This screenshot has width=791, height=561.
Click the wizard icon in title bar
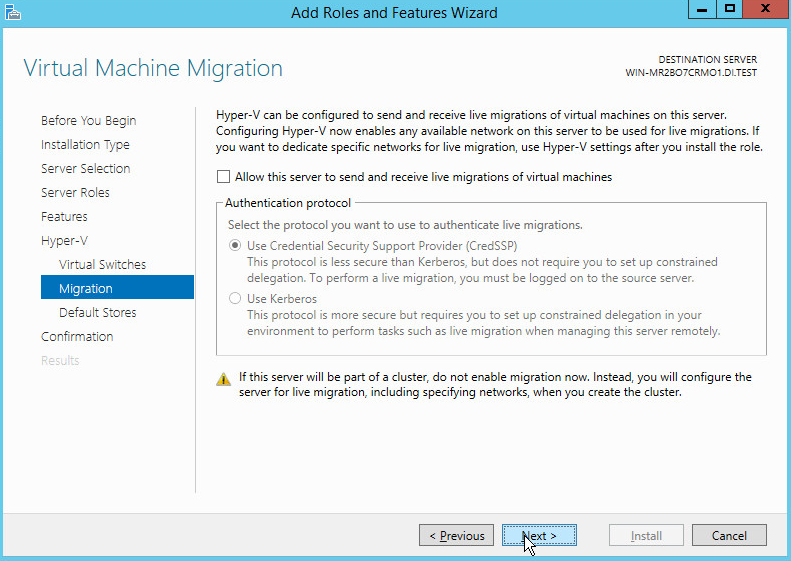(11, 12)
